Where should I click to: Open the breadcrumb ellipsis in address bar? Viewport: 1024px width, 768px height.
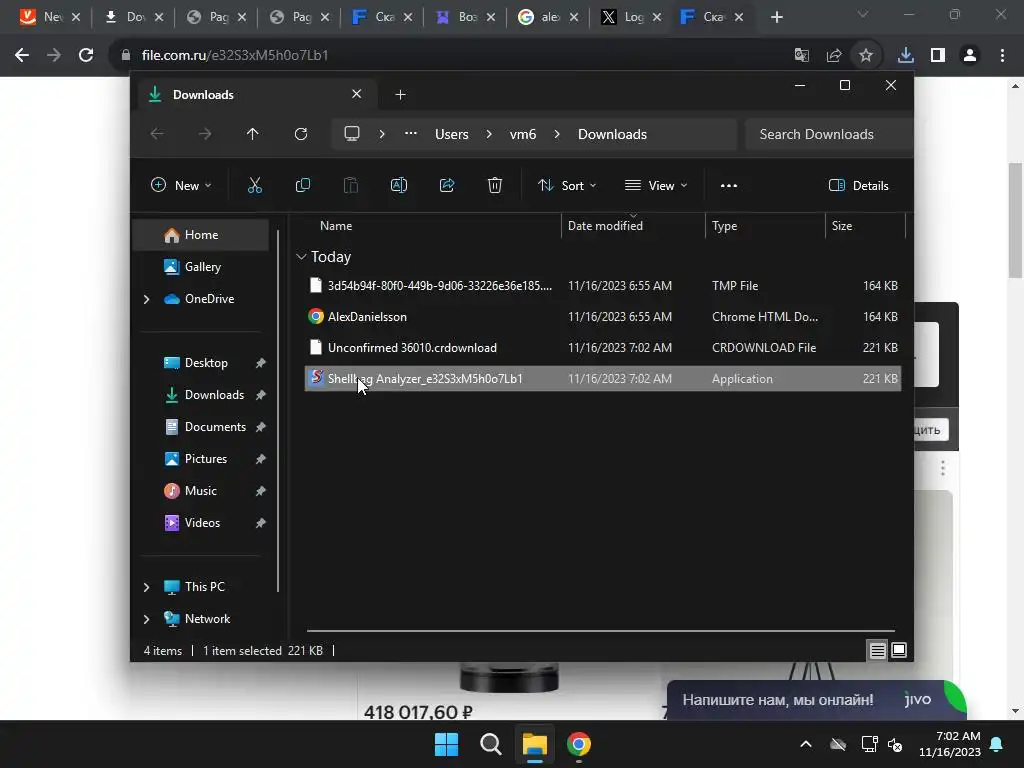click(x=410, y=134)
